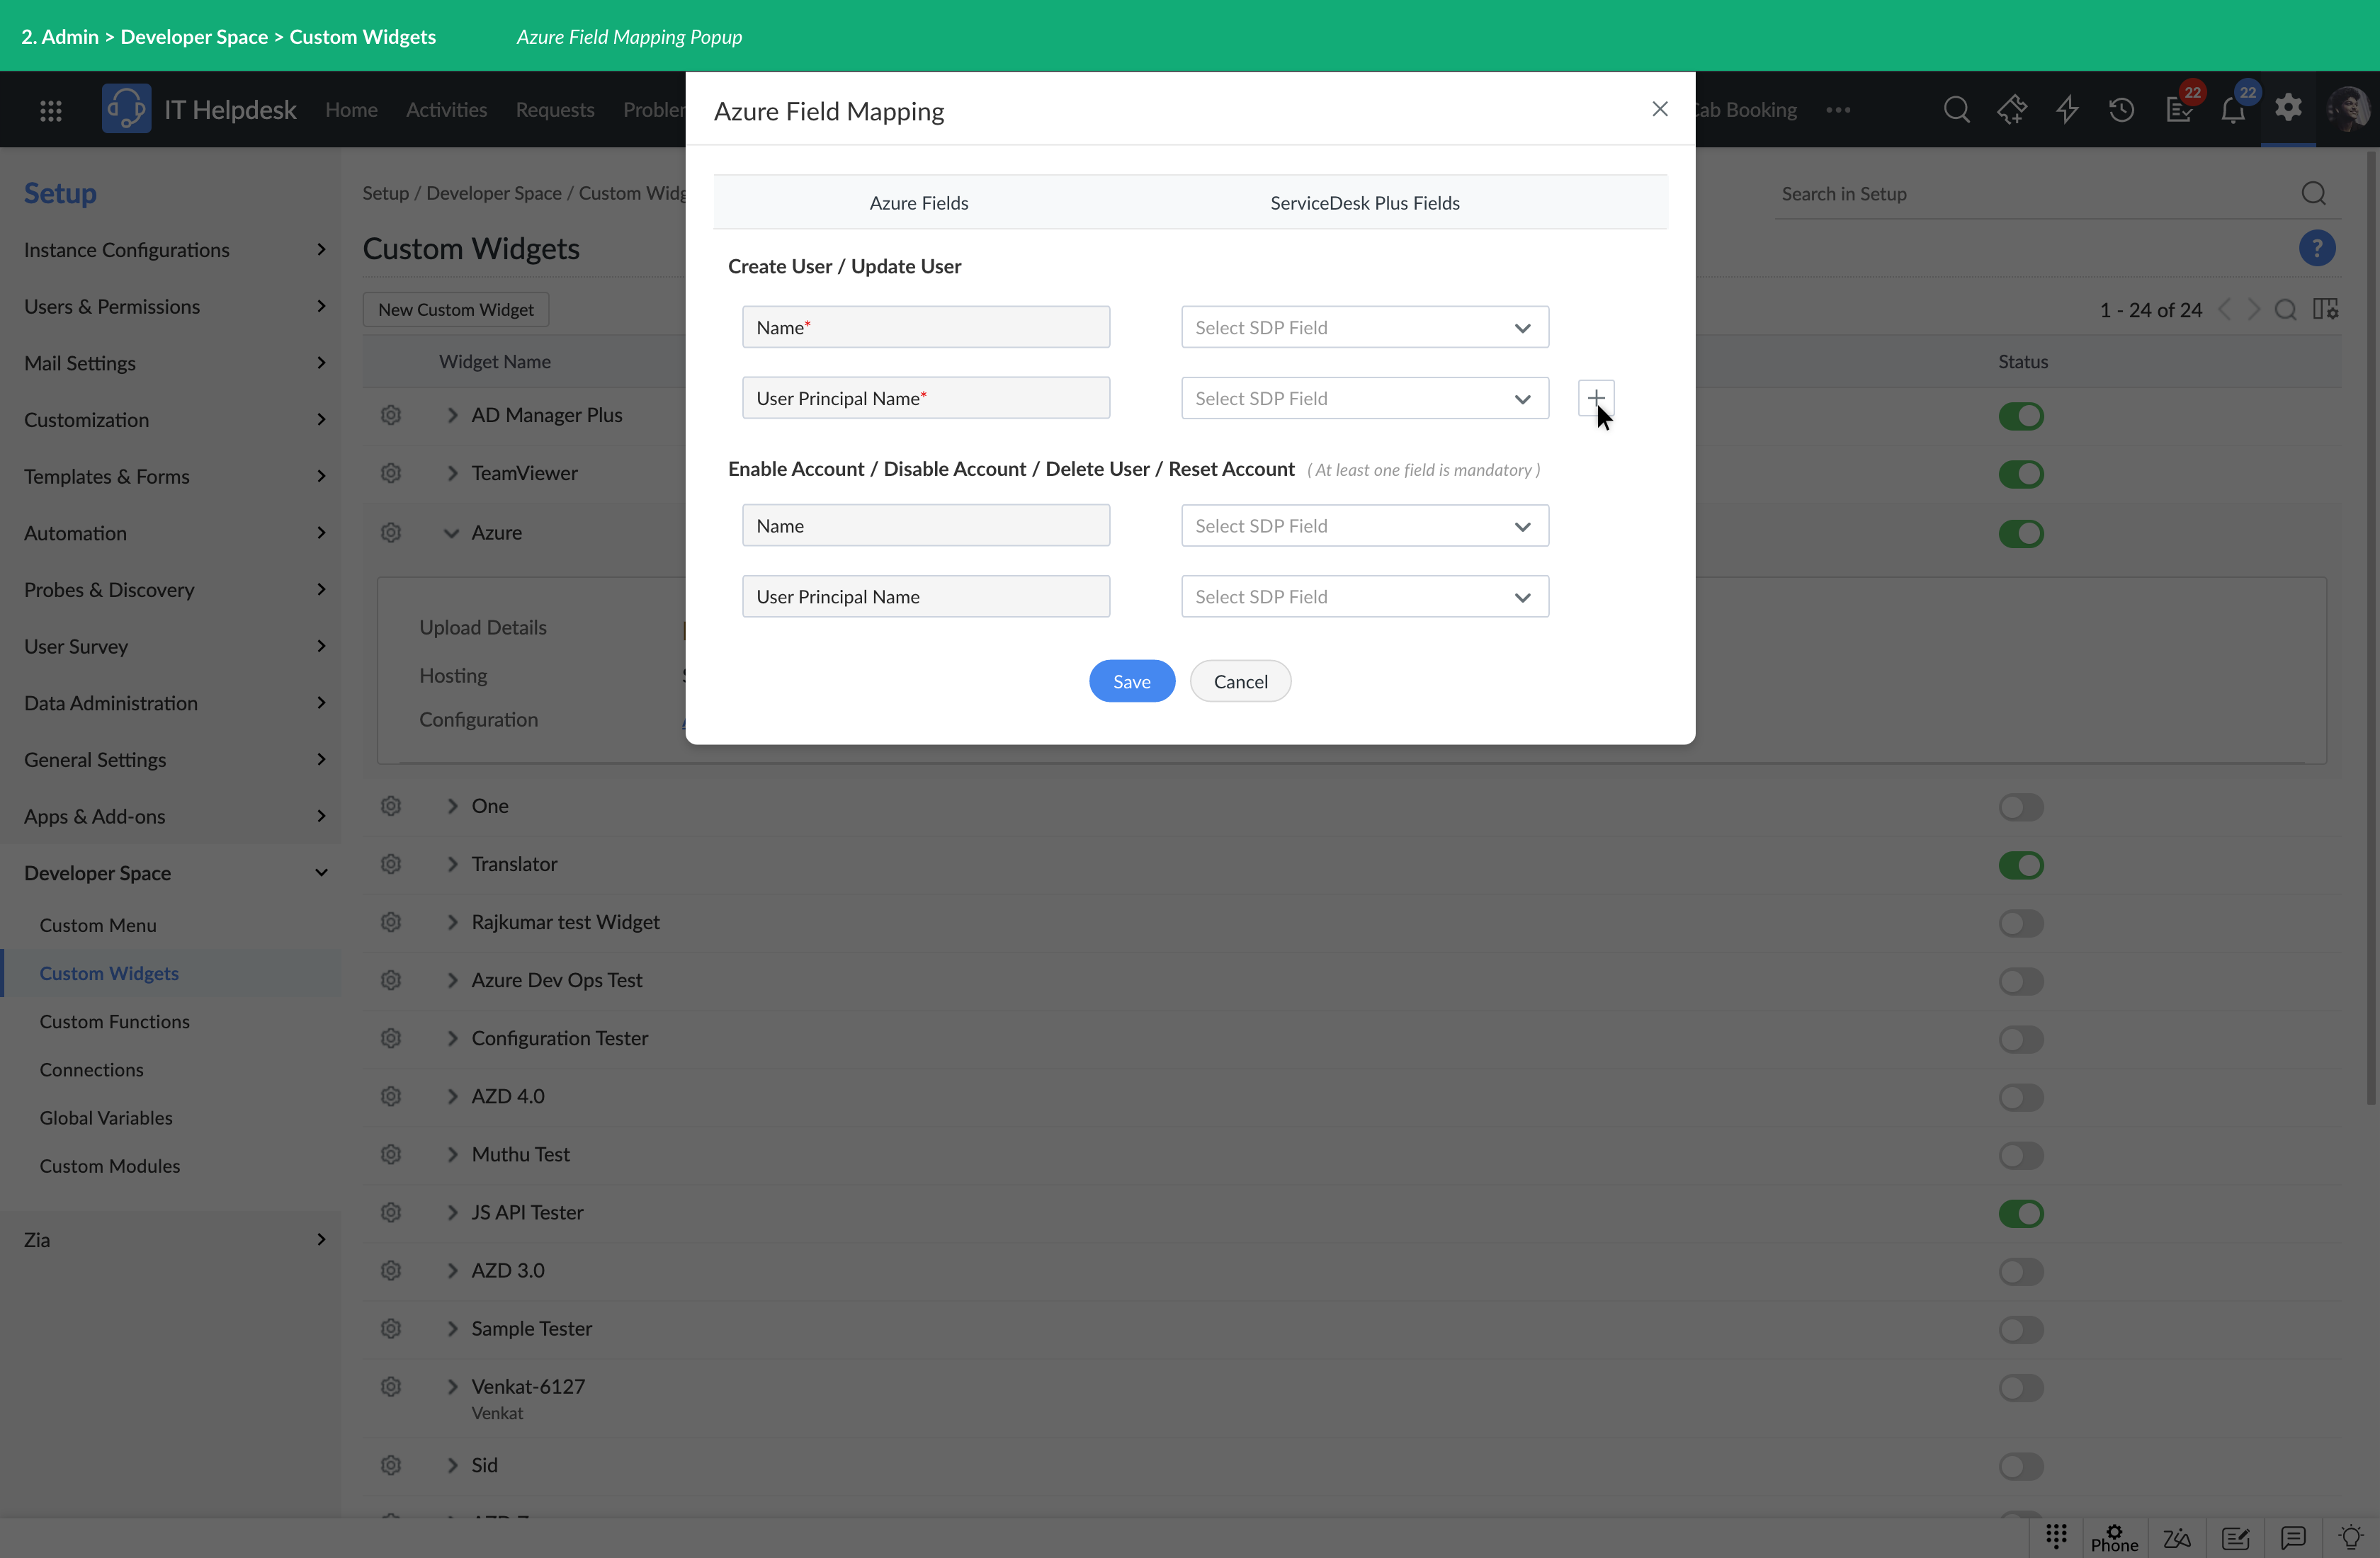Image resolution: width=2380 pixels, height=1558 pixels.
Task: Click New Custom Widget button
Action: (x=456, y=310)
